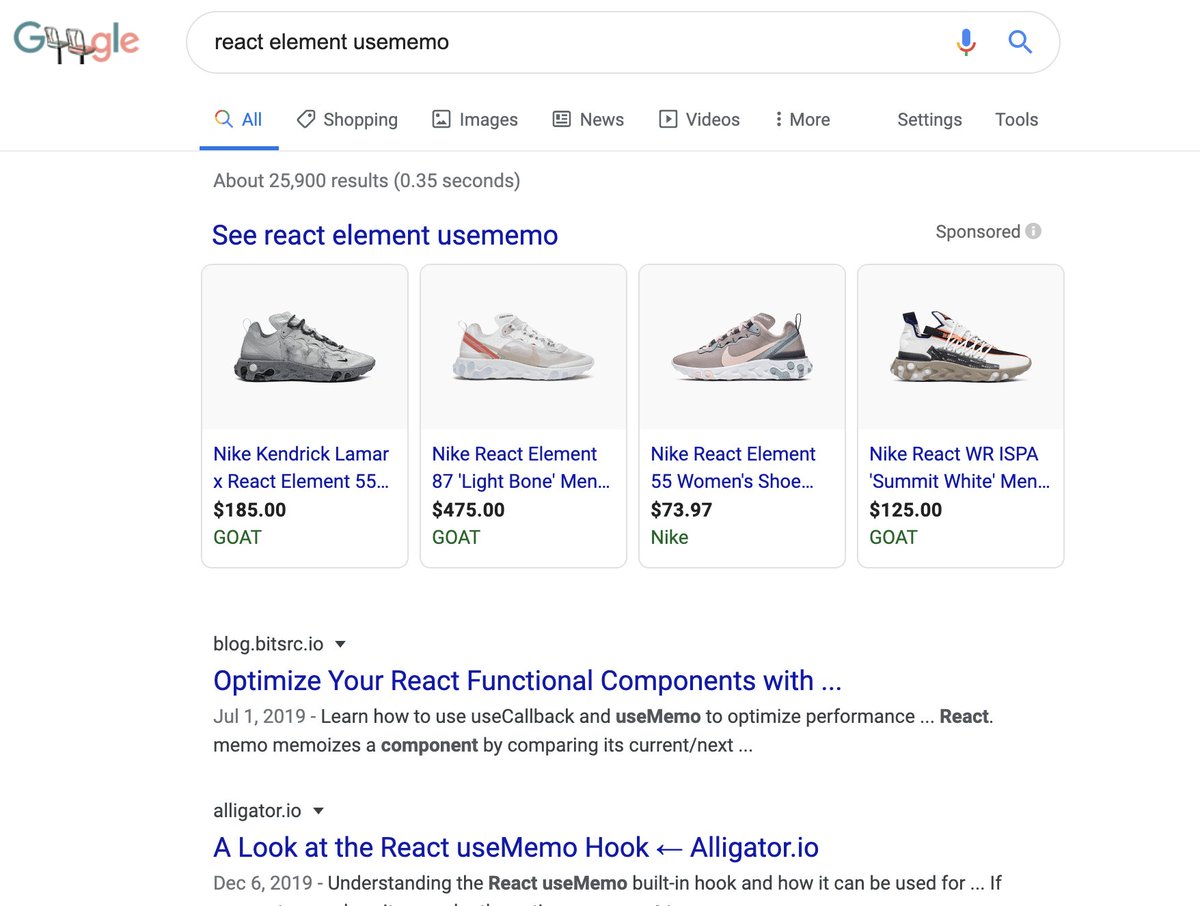Open the Videos tab
1200x906 pixels.
699,120
